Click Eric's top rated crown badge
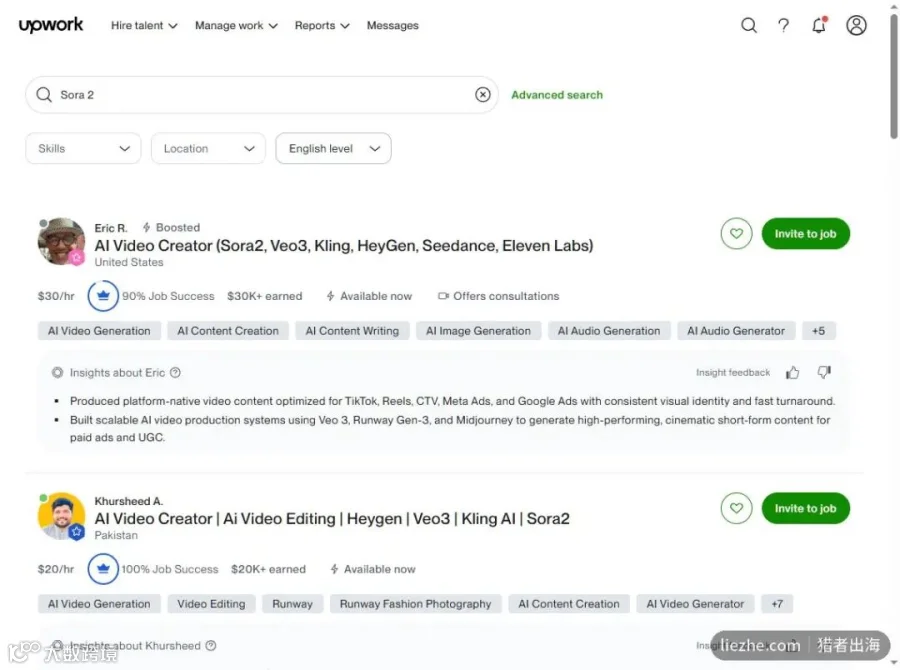The width and height of the screenshot is (900, 670). point(103,296)
